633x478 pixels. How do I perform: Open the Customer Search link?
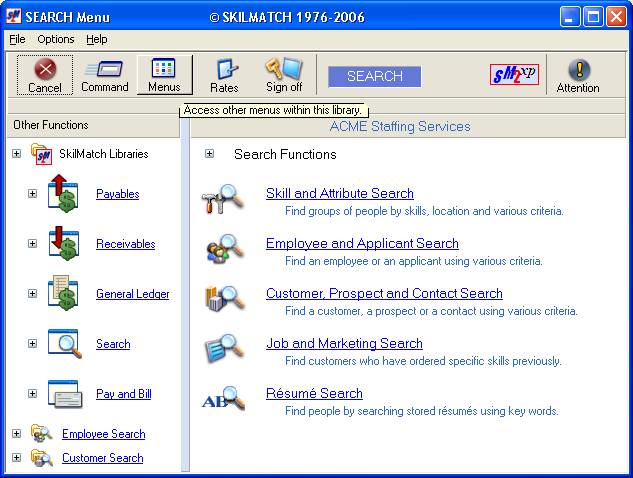coord(103,458)
